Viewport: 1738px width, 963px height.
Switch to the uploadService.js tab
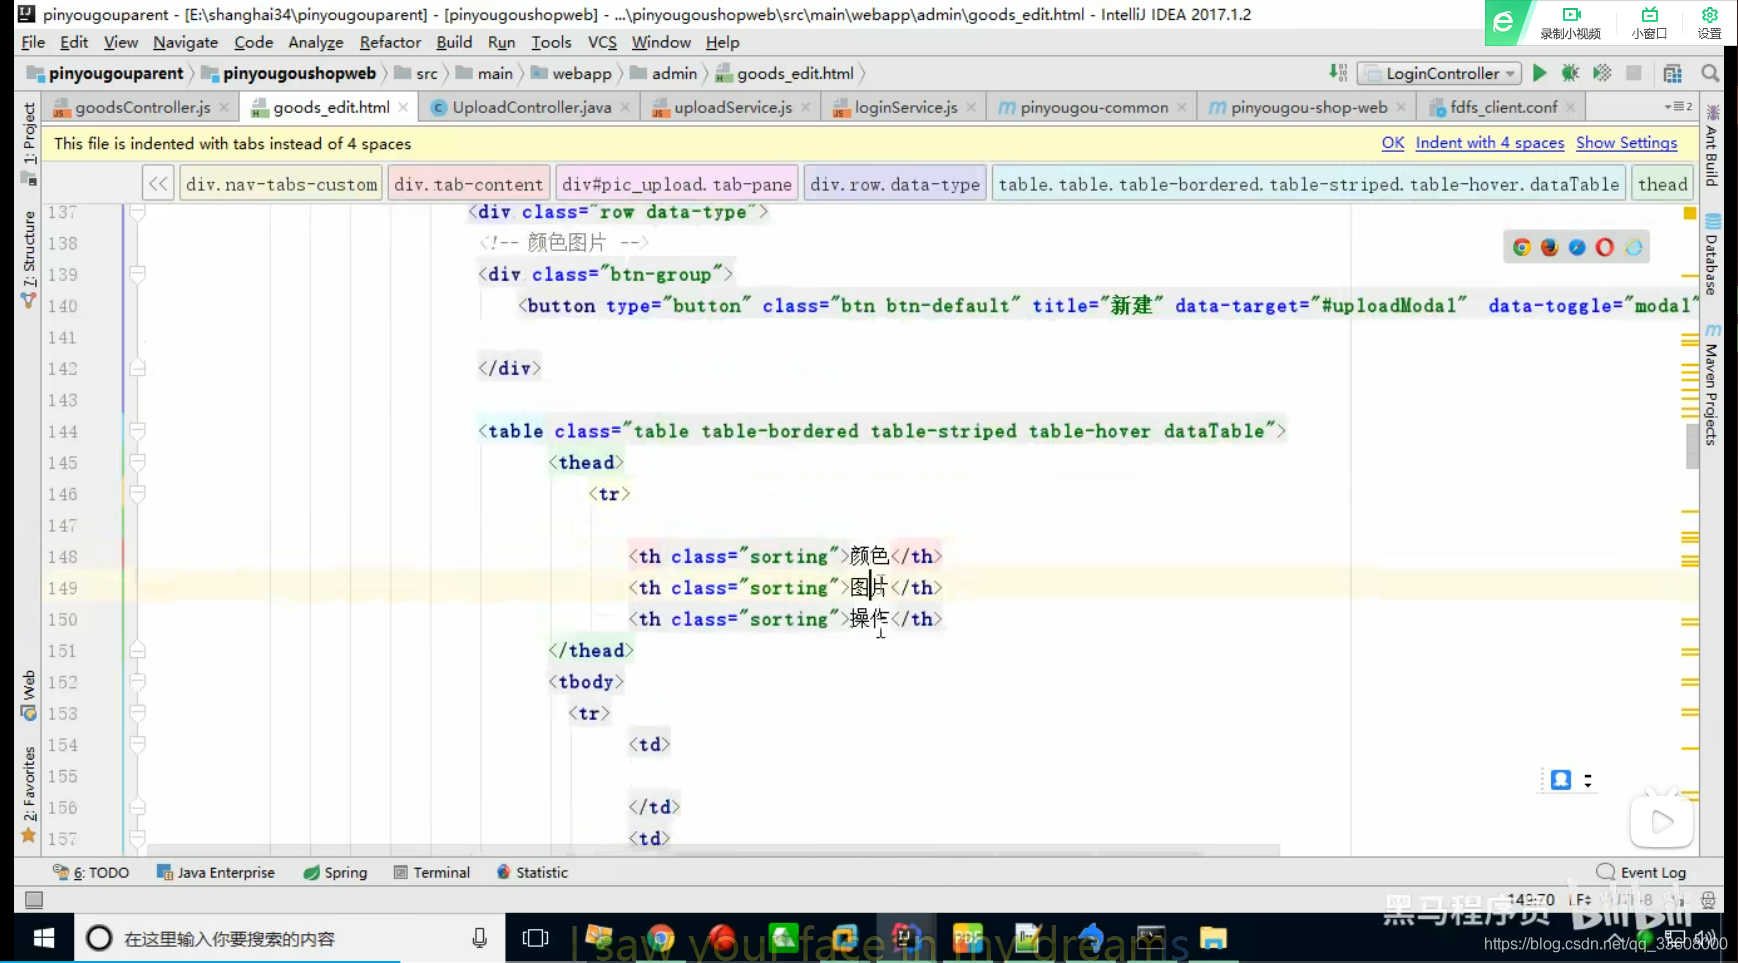coord(732,107)
